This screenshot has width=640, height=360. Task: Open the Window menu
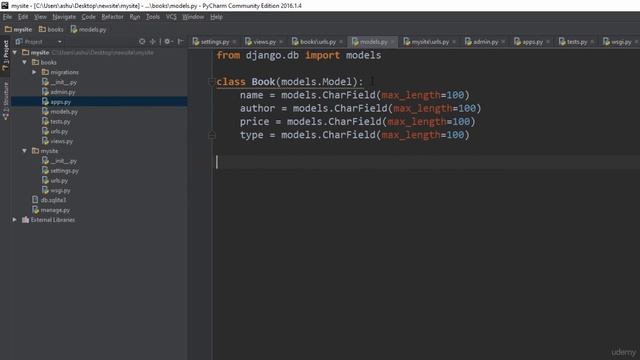[x=193, y=17]
